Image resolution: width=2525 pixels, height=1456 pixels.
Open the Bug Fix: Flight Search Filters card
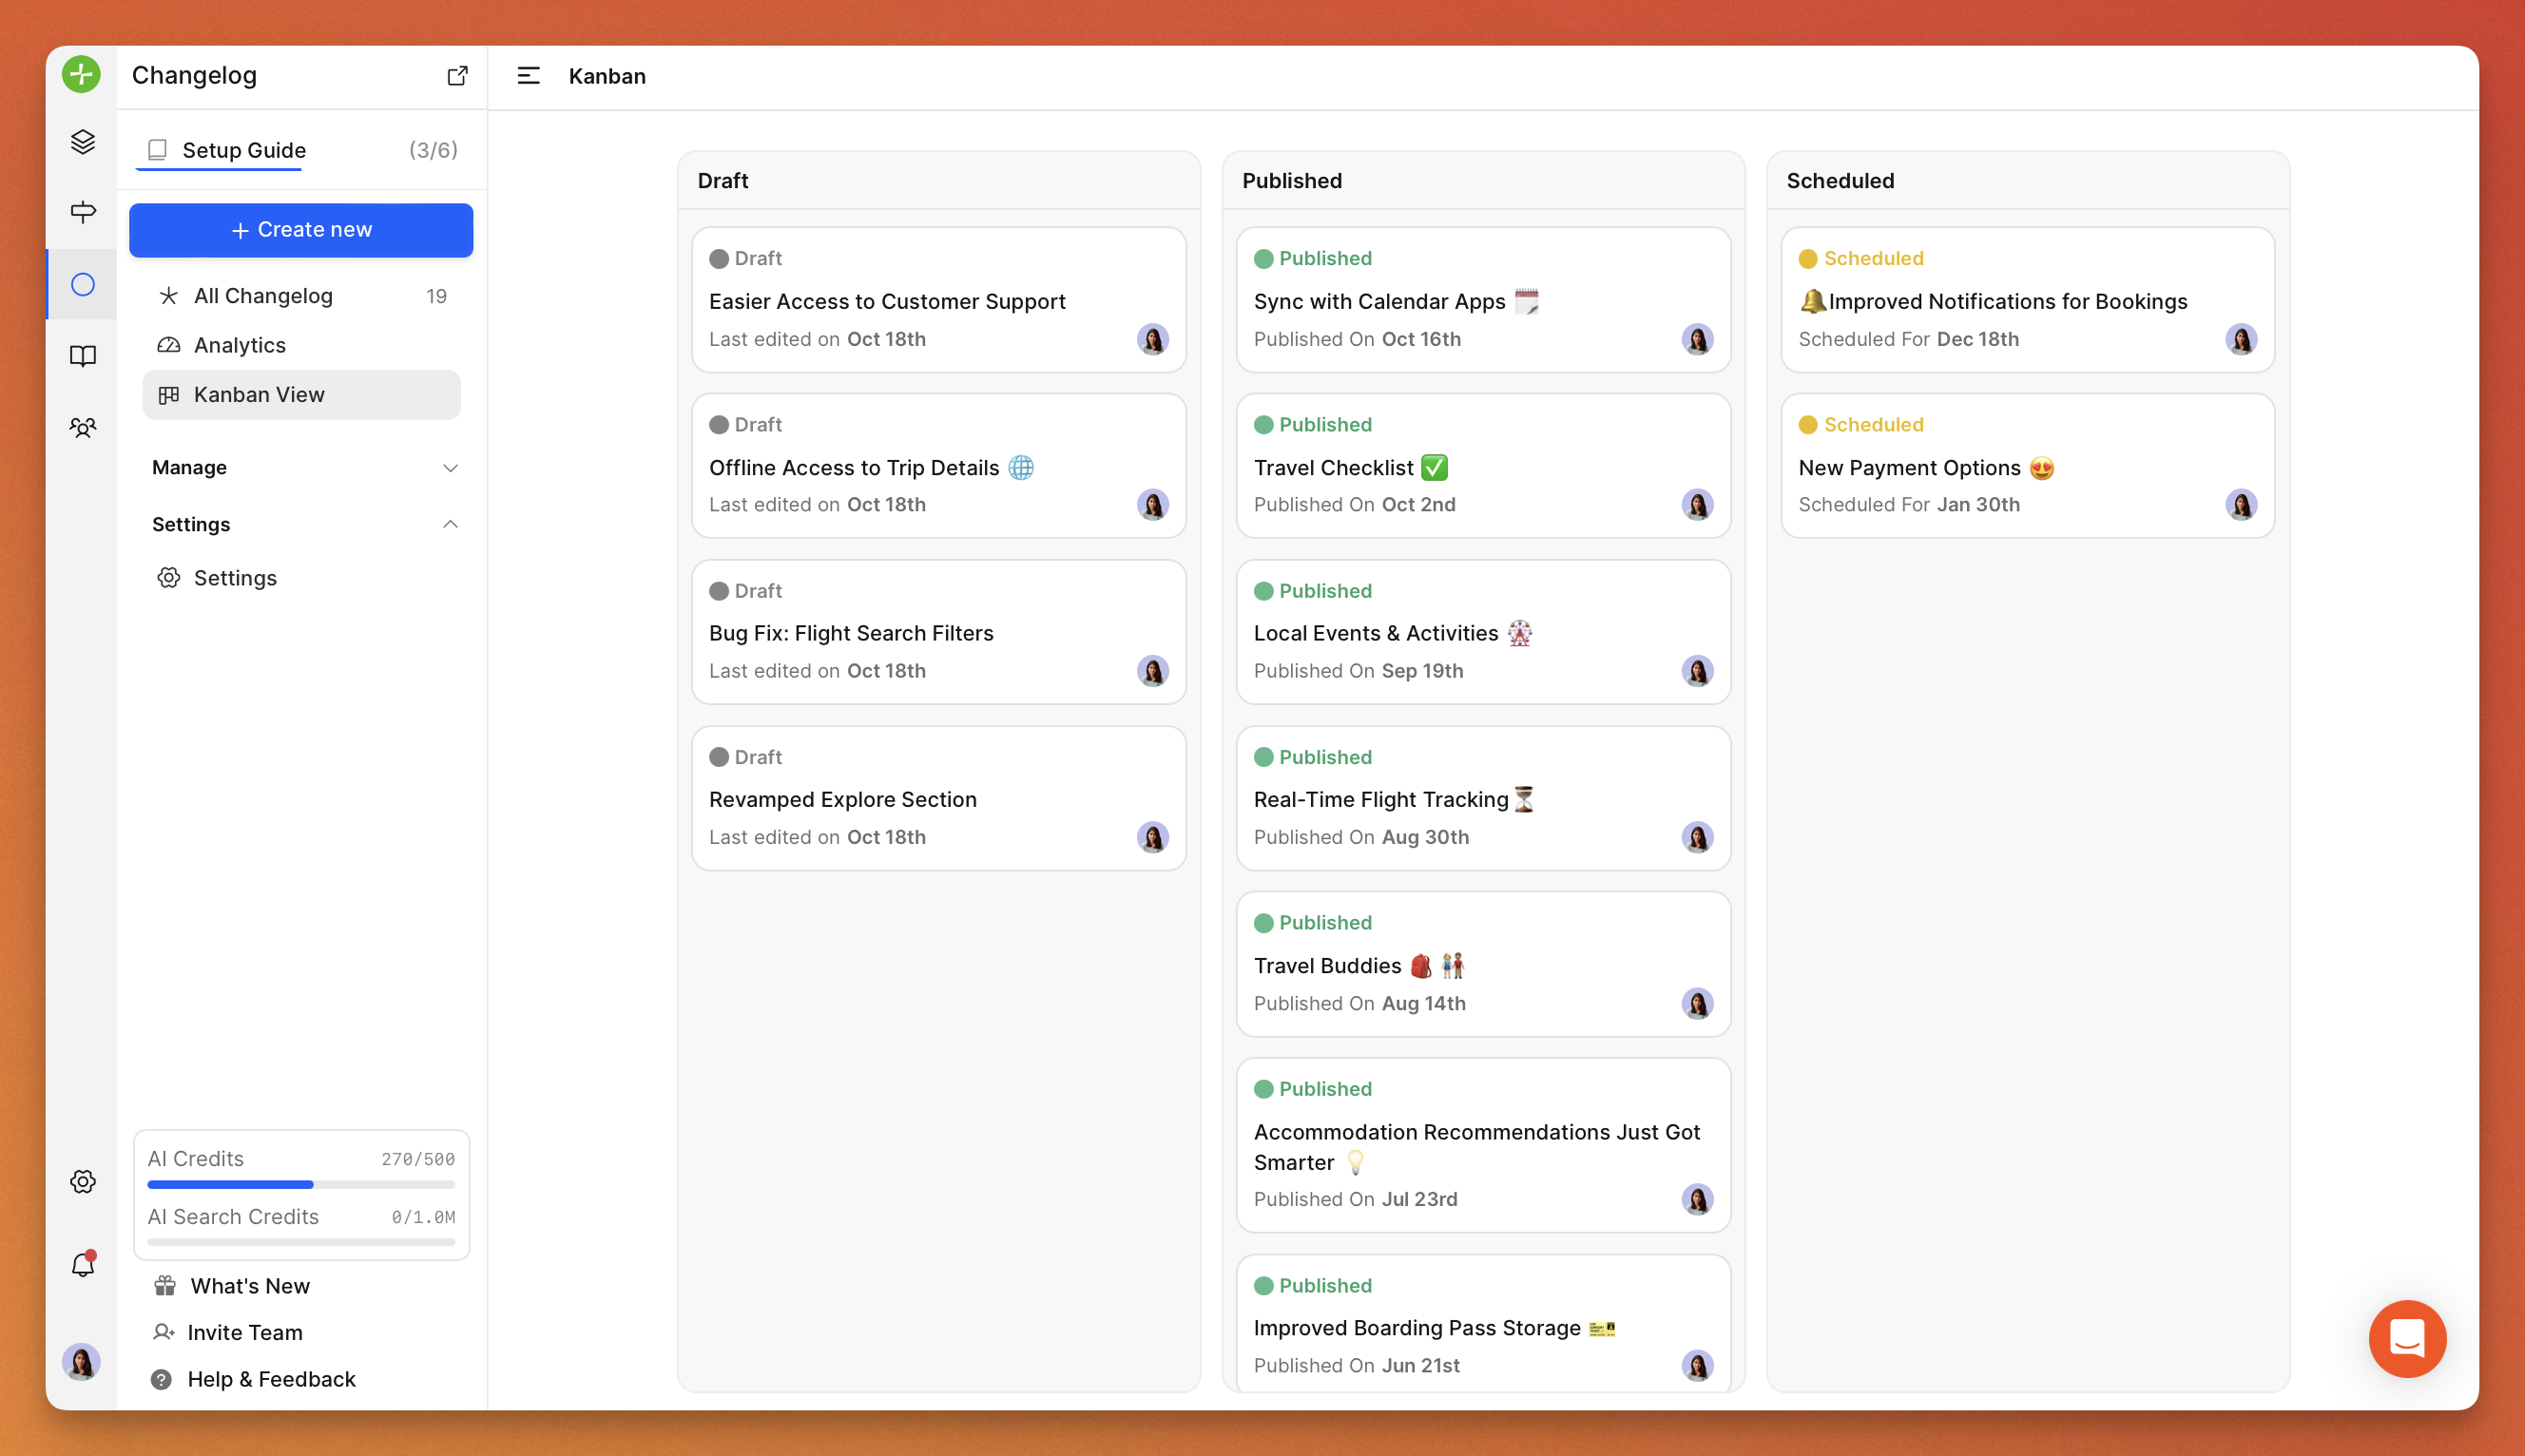click(x=938, y=632)
